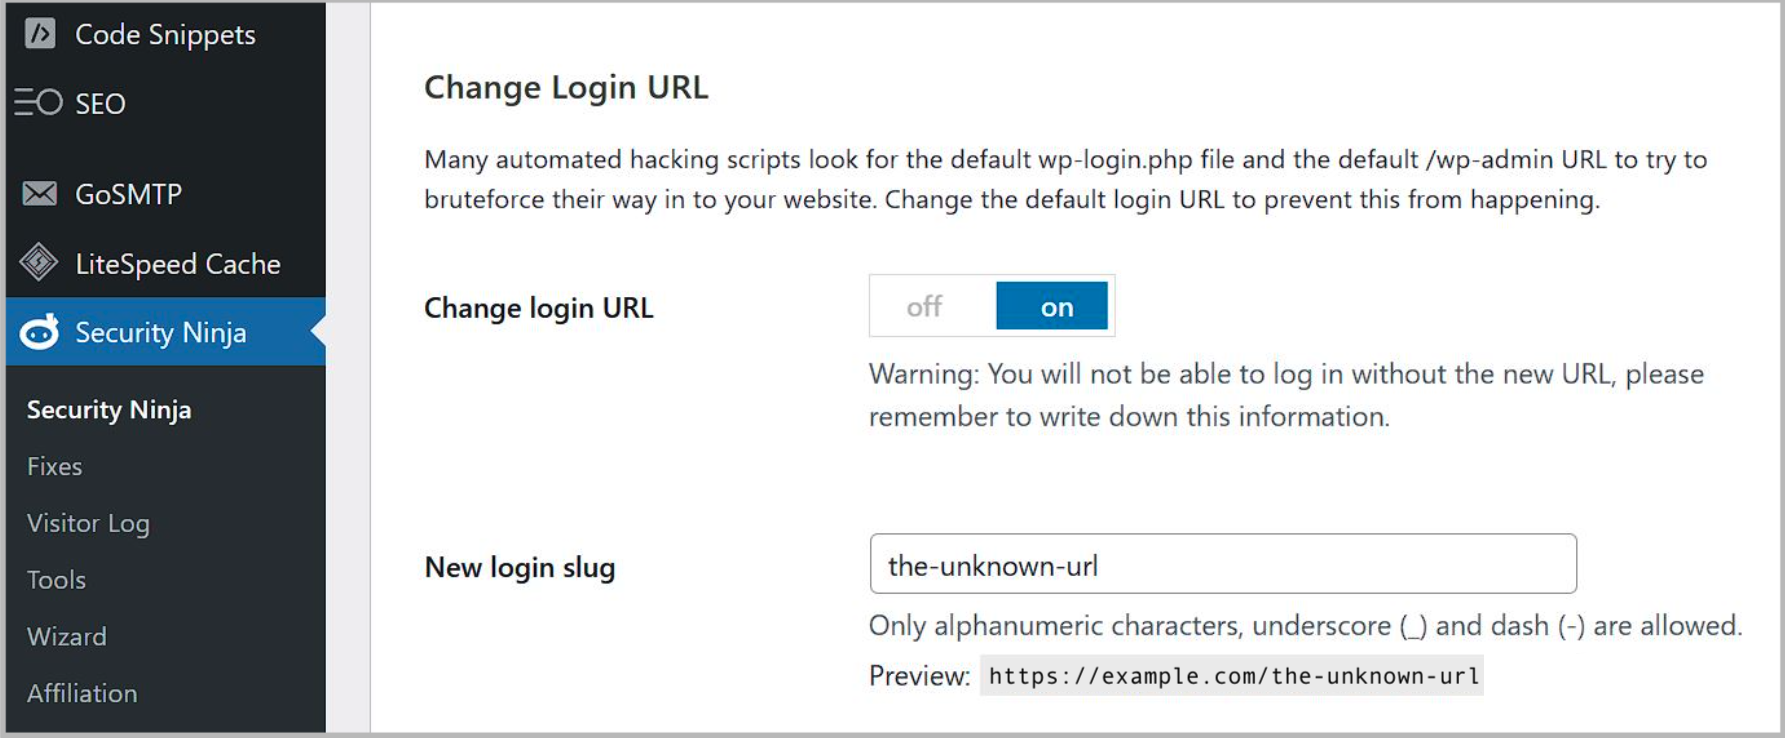
Task: Go to GoSMTP settings menu
Action: [128, 194]
